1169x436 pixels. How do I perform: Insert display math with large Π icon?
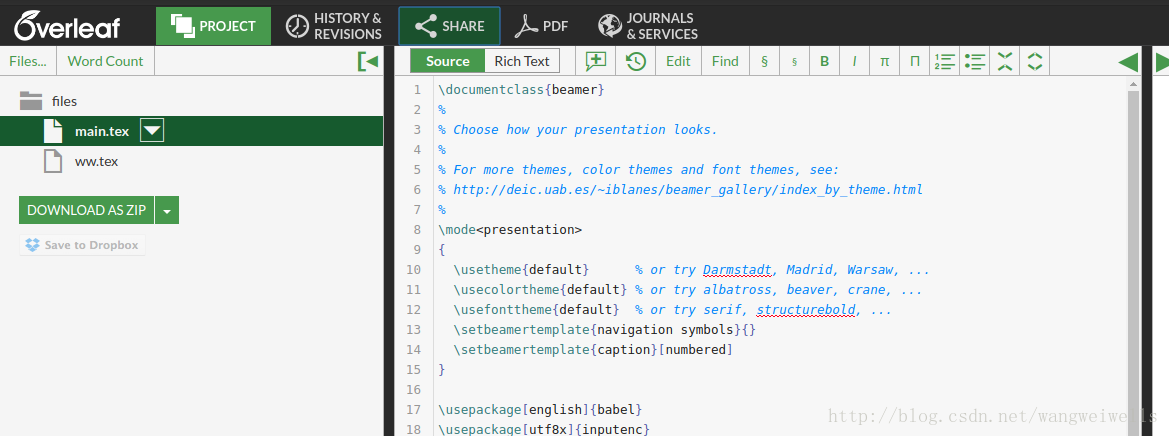pyautogui.click(x=915, y=61)
